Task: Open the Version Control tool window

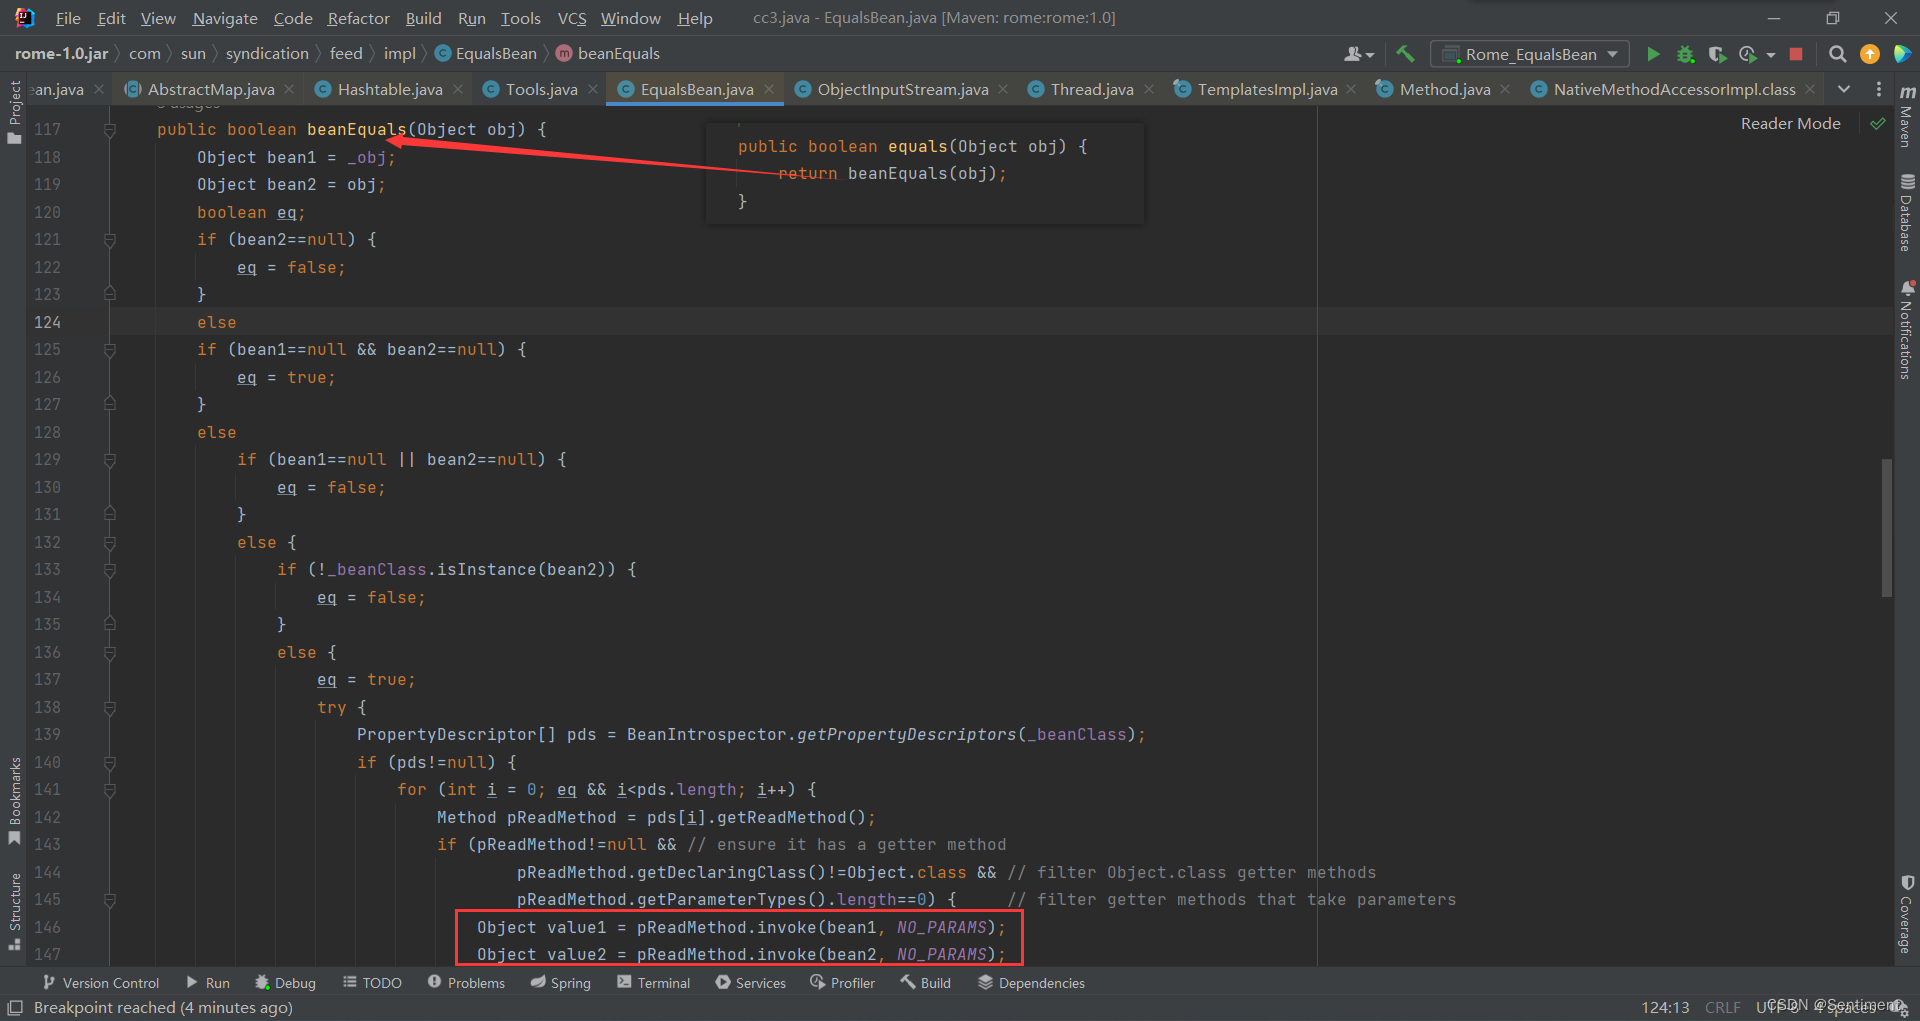Action: [101, 983]
